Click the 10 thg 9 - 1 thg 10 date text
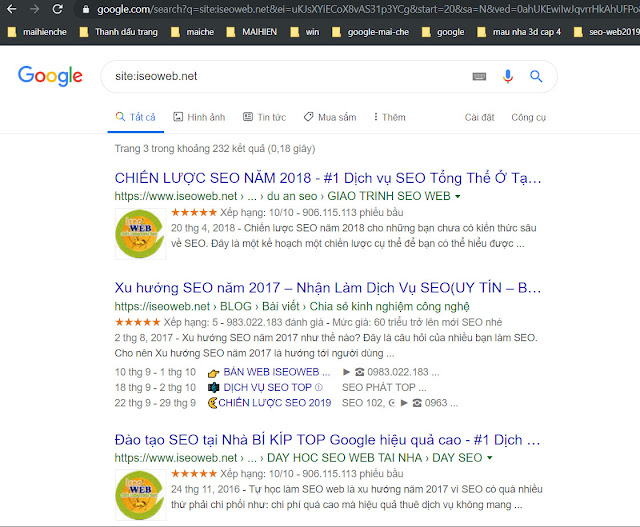The height and width of the screenshot is (527, 640). (x=155, y=372)
